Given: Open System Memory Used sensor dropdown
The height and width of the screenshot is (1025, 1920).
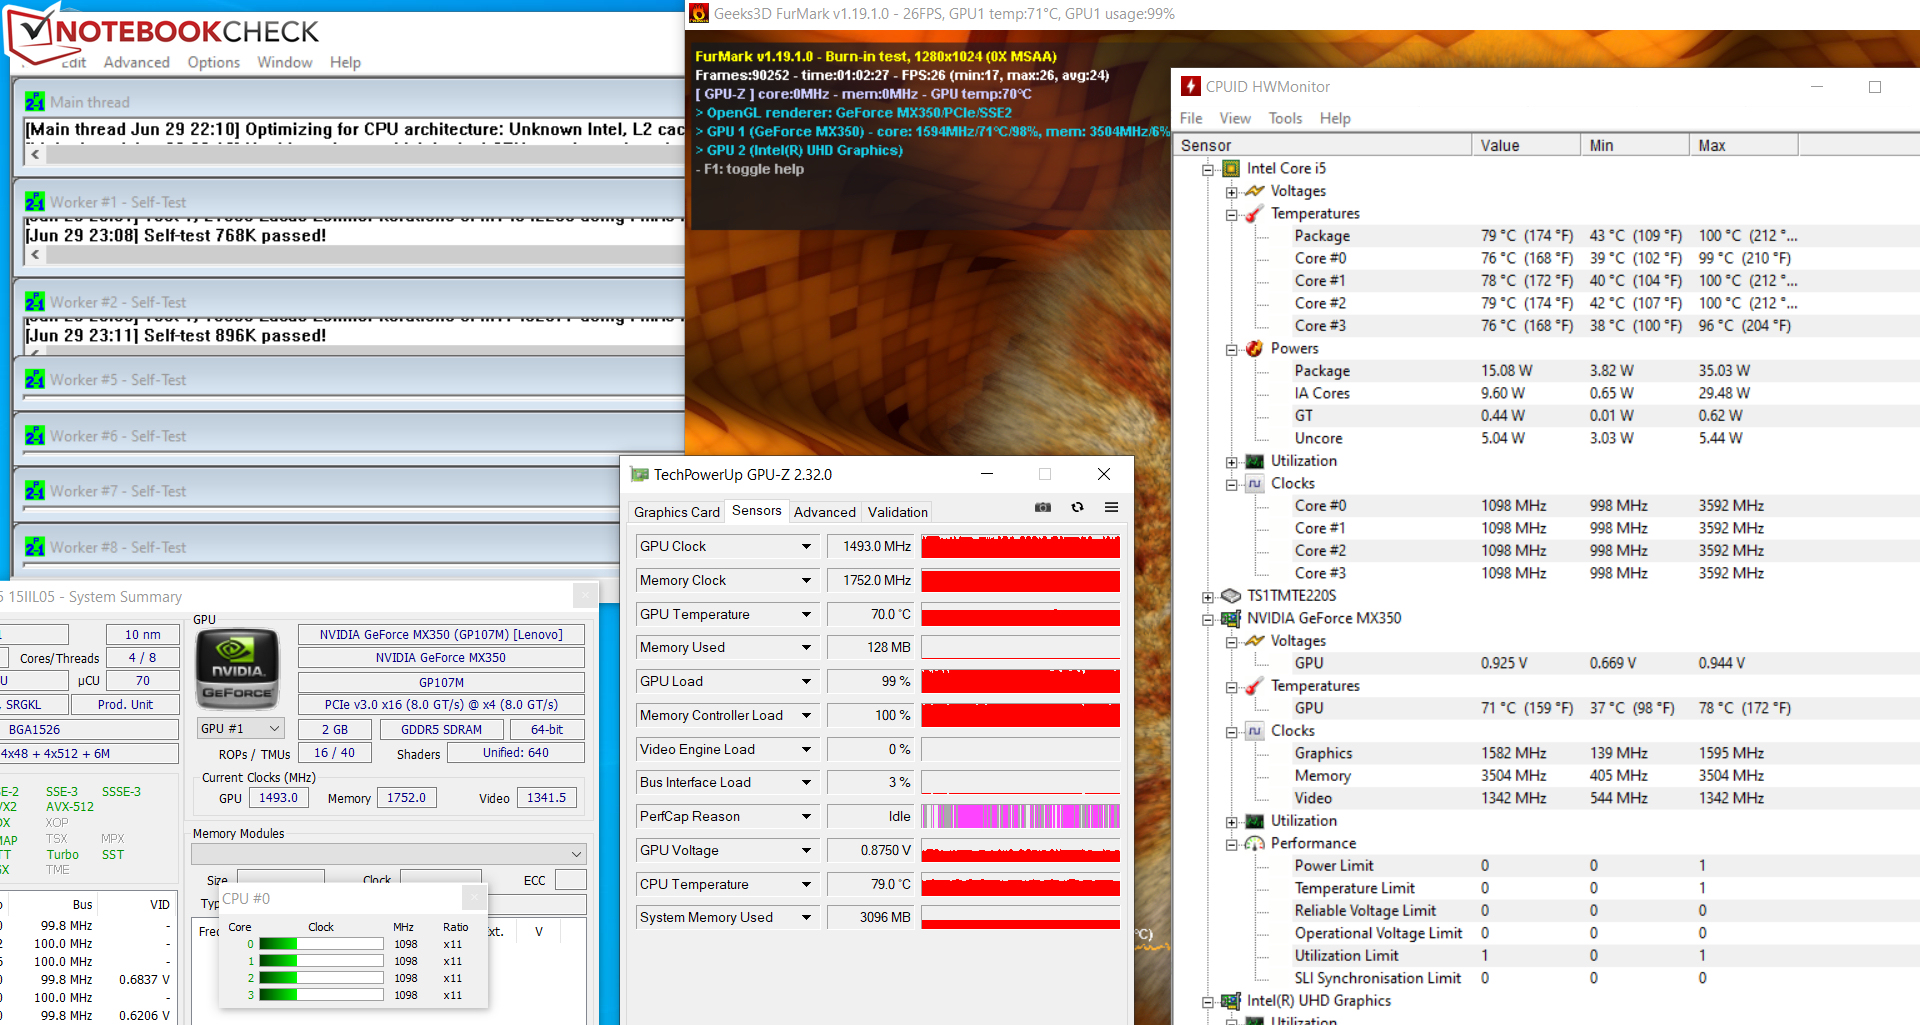Looking at the screenshot, I should 806,917.
